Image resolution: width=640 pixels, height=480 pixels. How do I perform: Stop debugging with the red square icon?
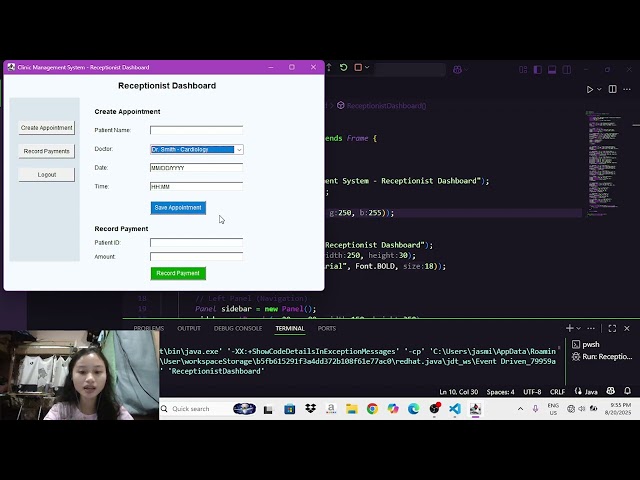(x=358, y=67)
